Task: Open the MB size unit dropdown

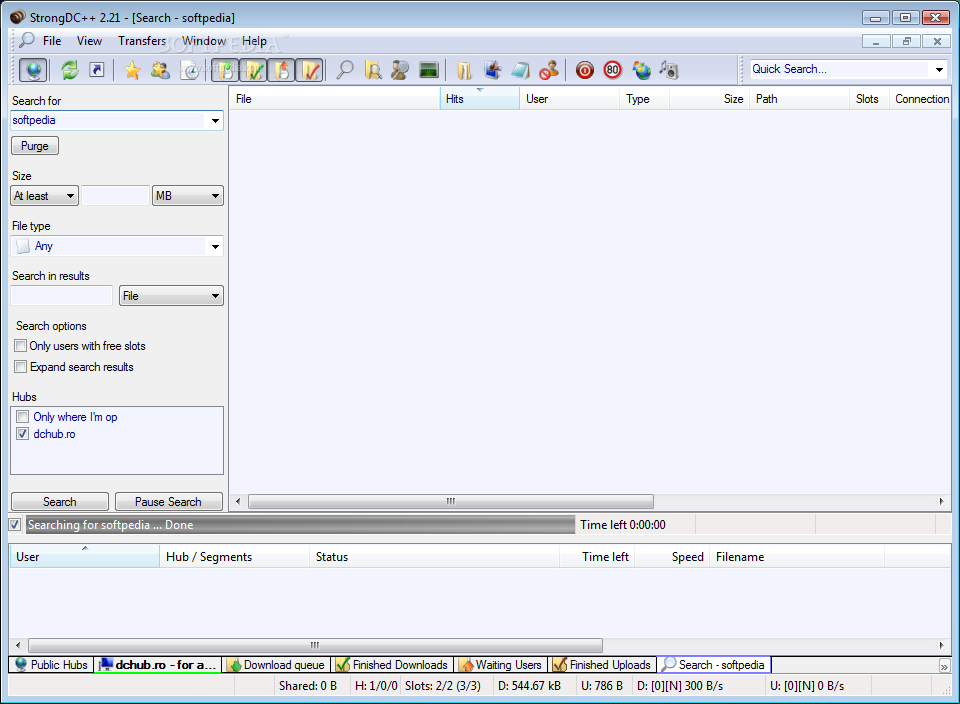Action: (187, 196)
